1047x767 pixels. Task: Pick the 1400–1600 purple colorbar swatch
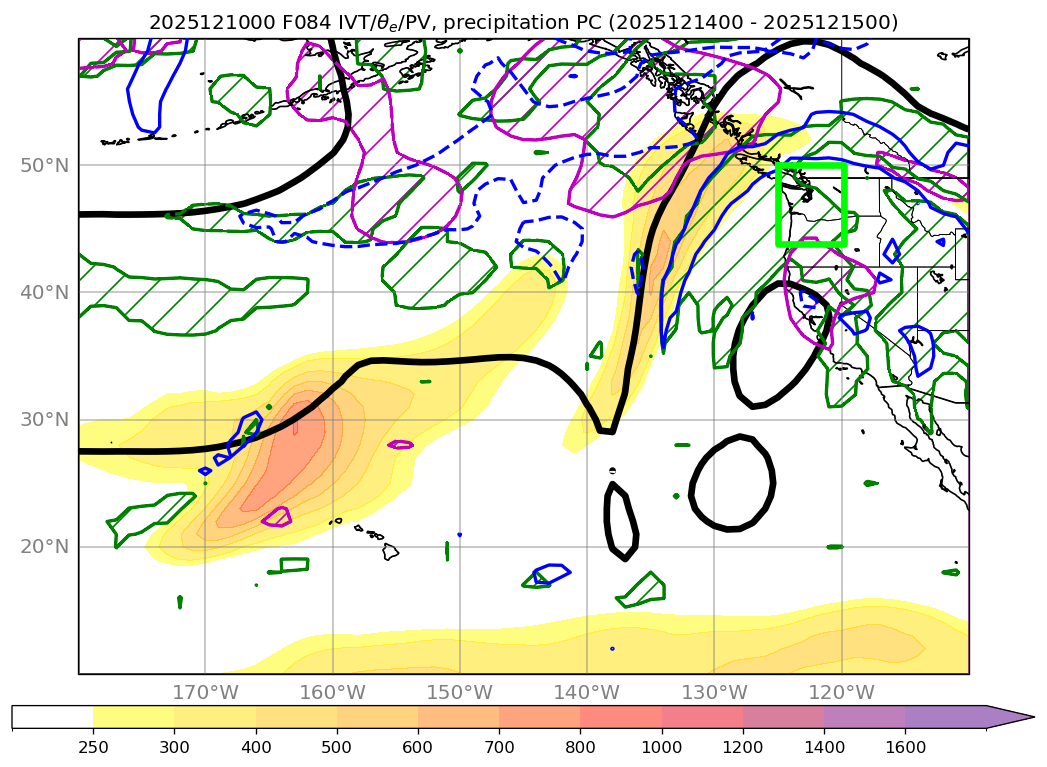pyautogui.click(x=864, y=717)
